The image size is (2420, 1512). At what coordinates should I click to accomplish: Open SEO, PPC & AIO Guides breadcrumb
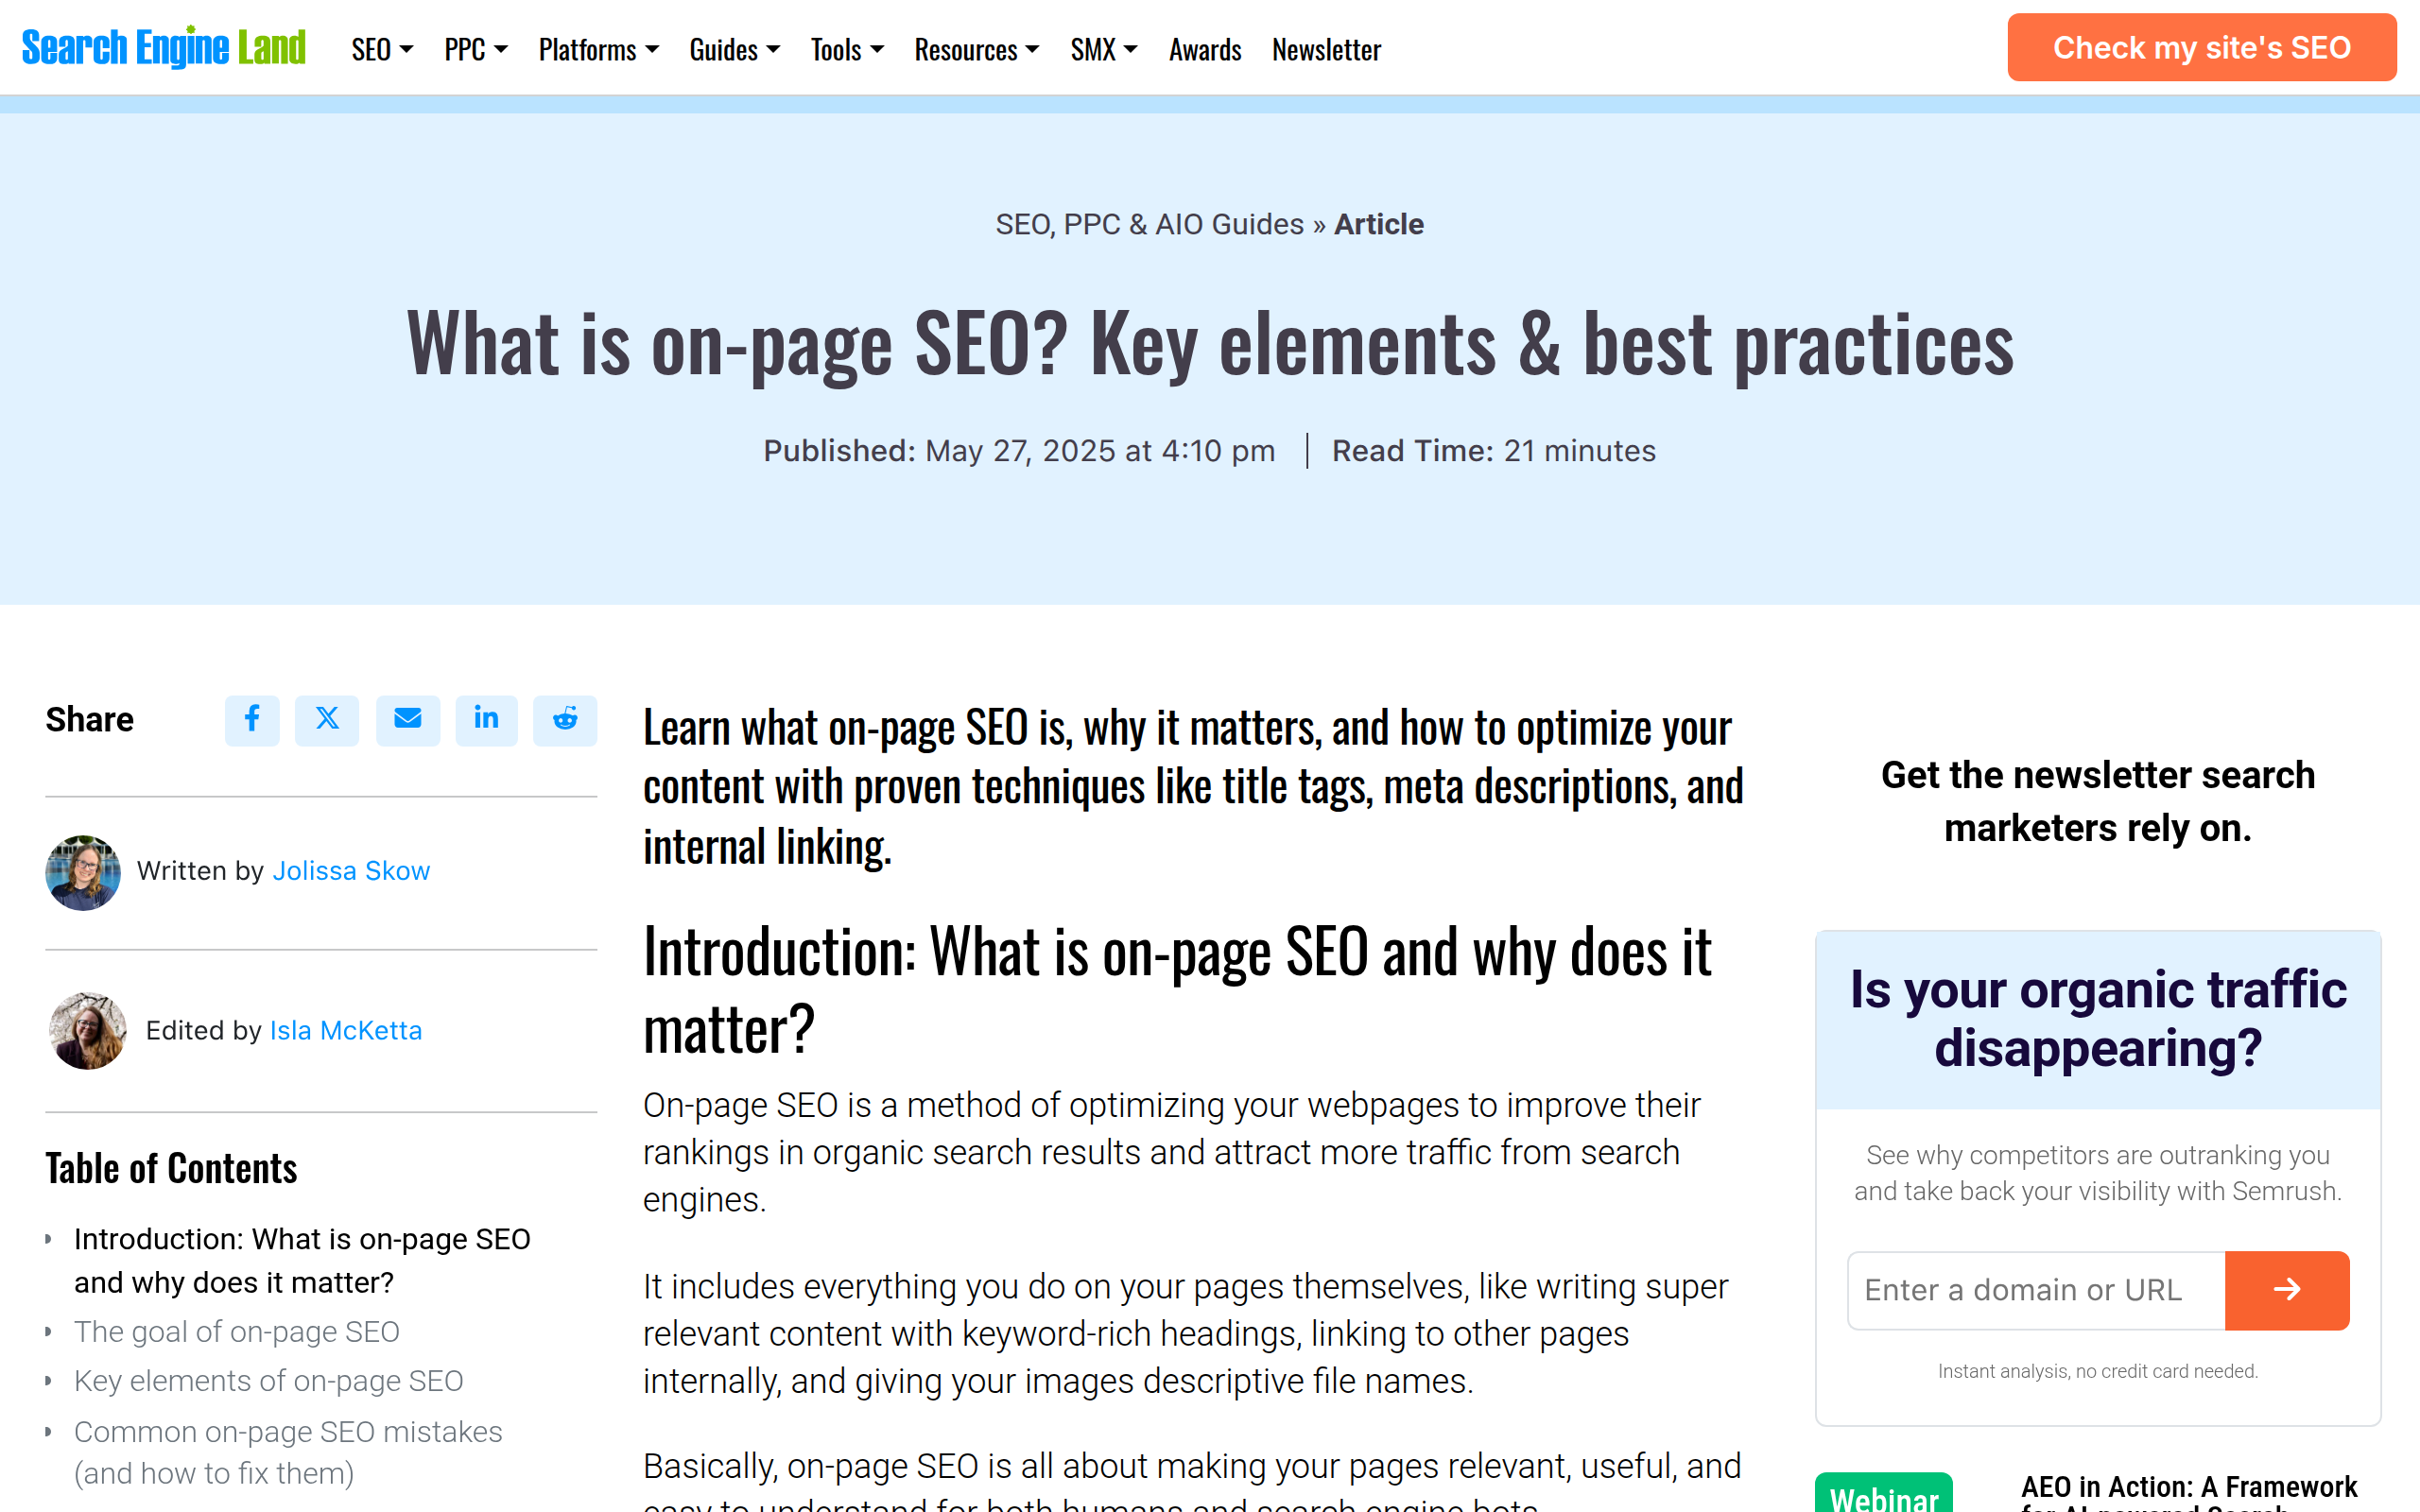pyautogui.click(x=1149, y=224)
